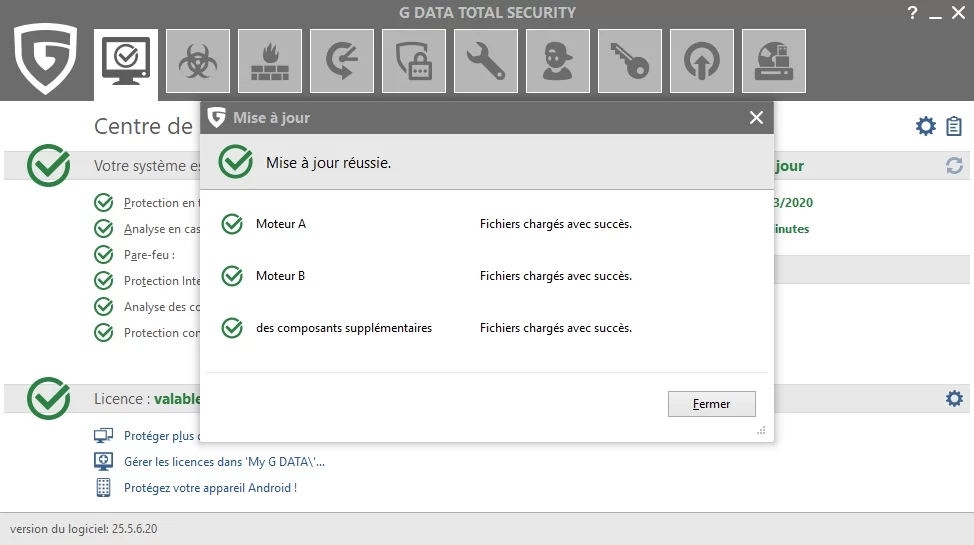The height and width of the screenshot is (545, 974).
Task: Click the Protection contre entry
Action: click(162, 333)
